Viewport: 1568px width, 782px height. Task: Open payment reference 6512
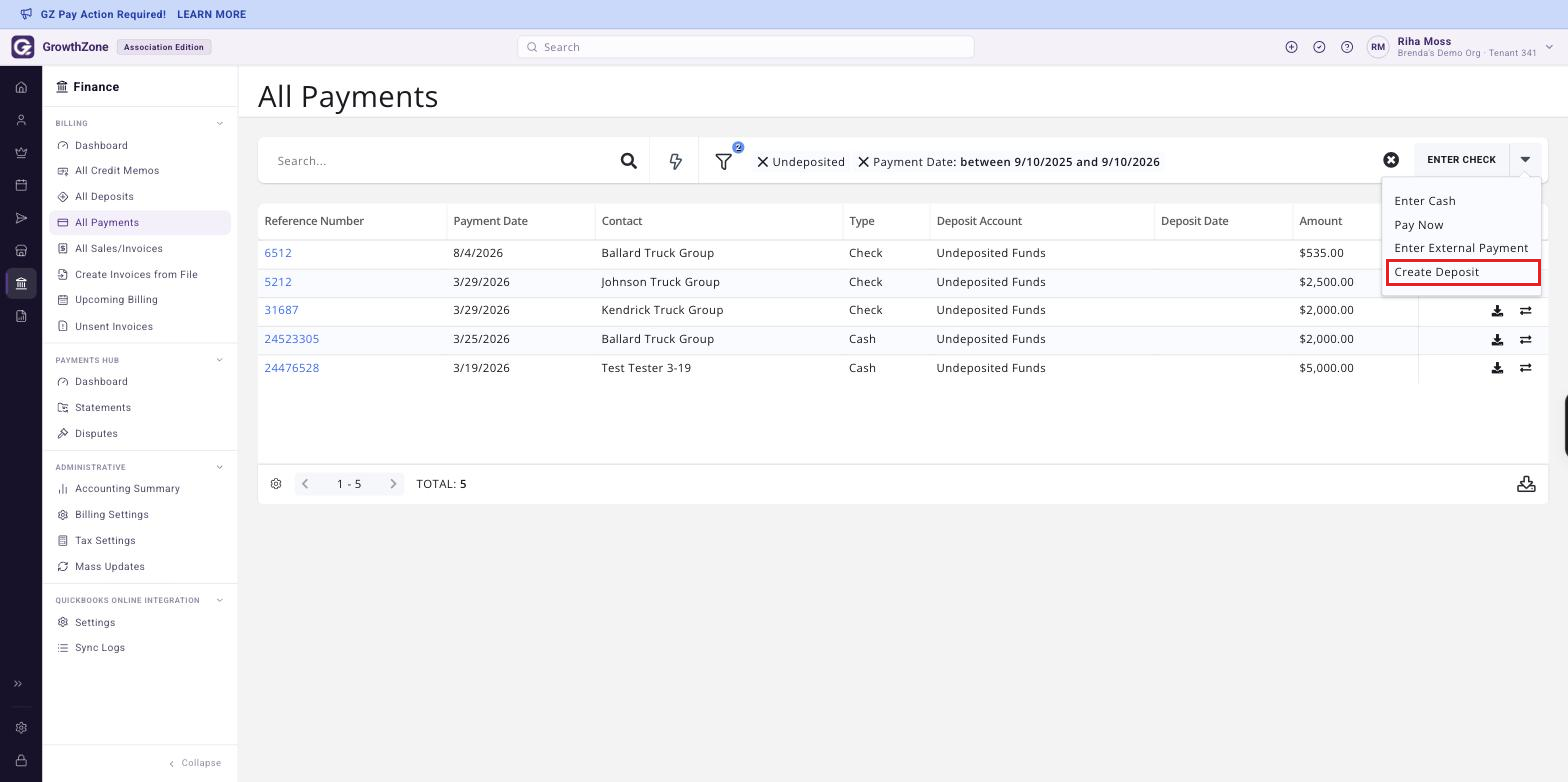[x=278, y=253]
